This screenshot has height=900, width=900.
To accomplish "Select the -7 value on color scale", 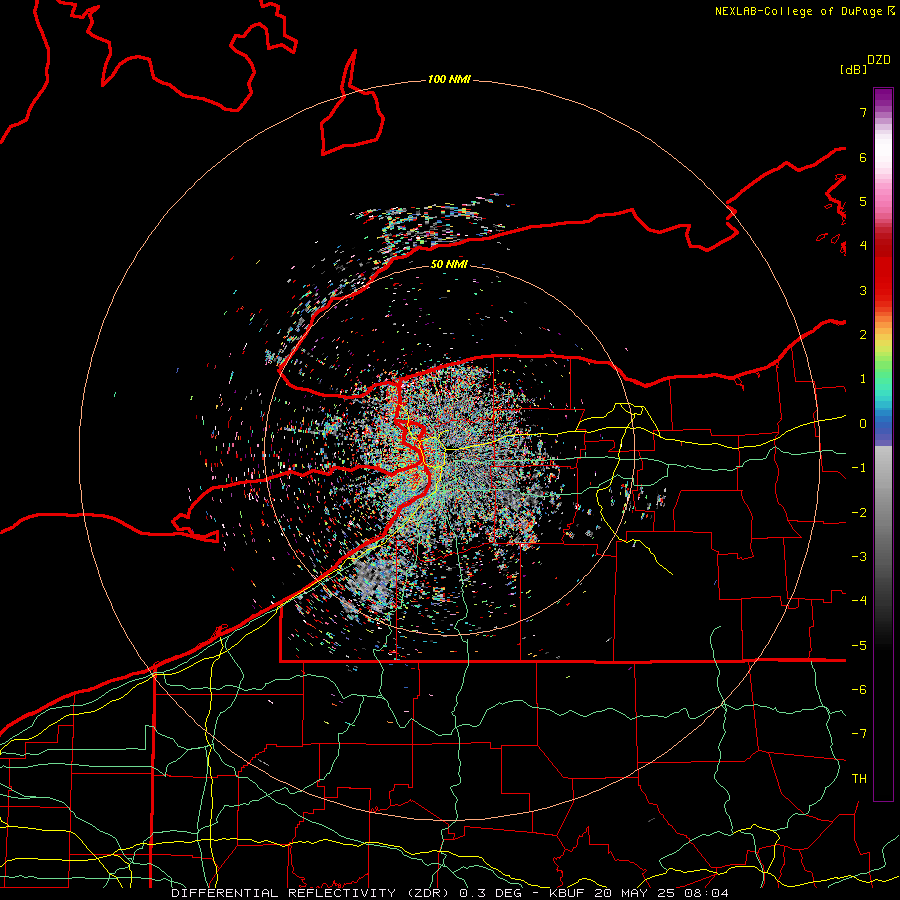I will [x=859, y=734].
